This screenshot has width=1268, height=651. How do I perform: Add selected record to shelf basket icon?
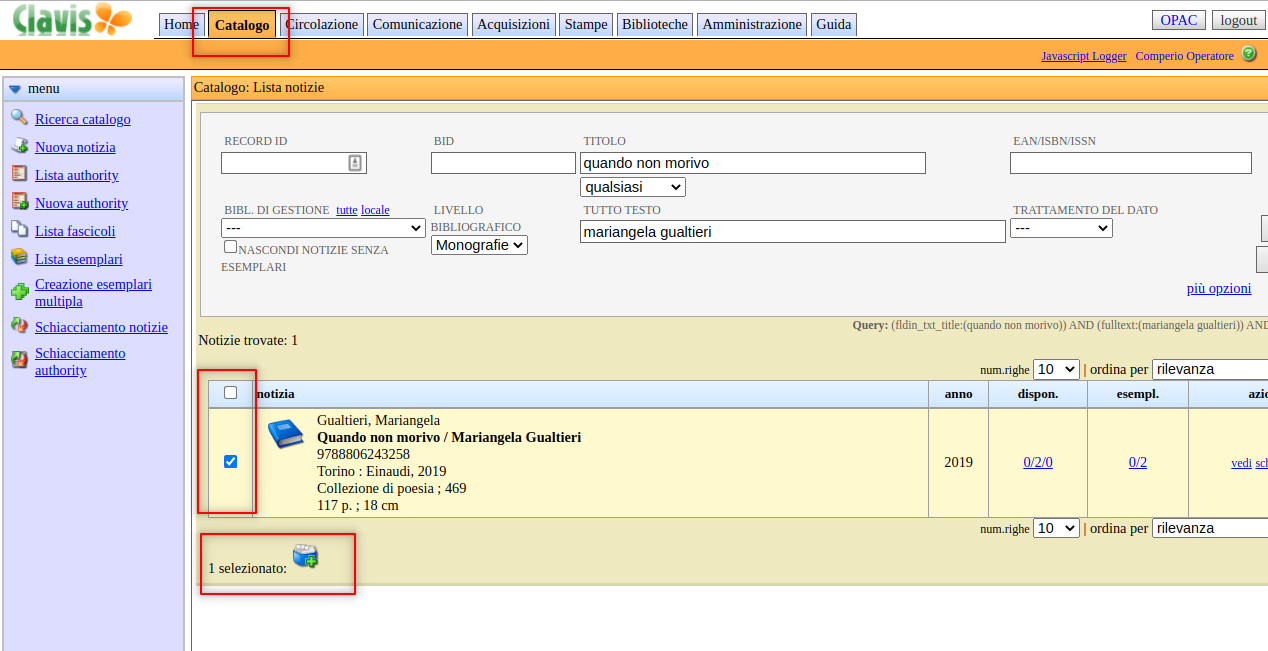(x=305, y=557)
